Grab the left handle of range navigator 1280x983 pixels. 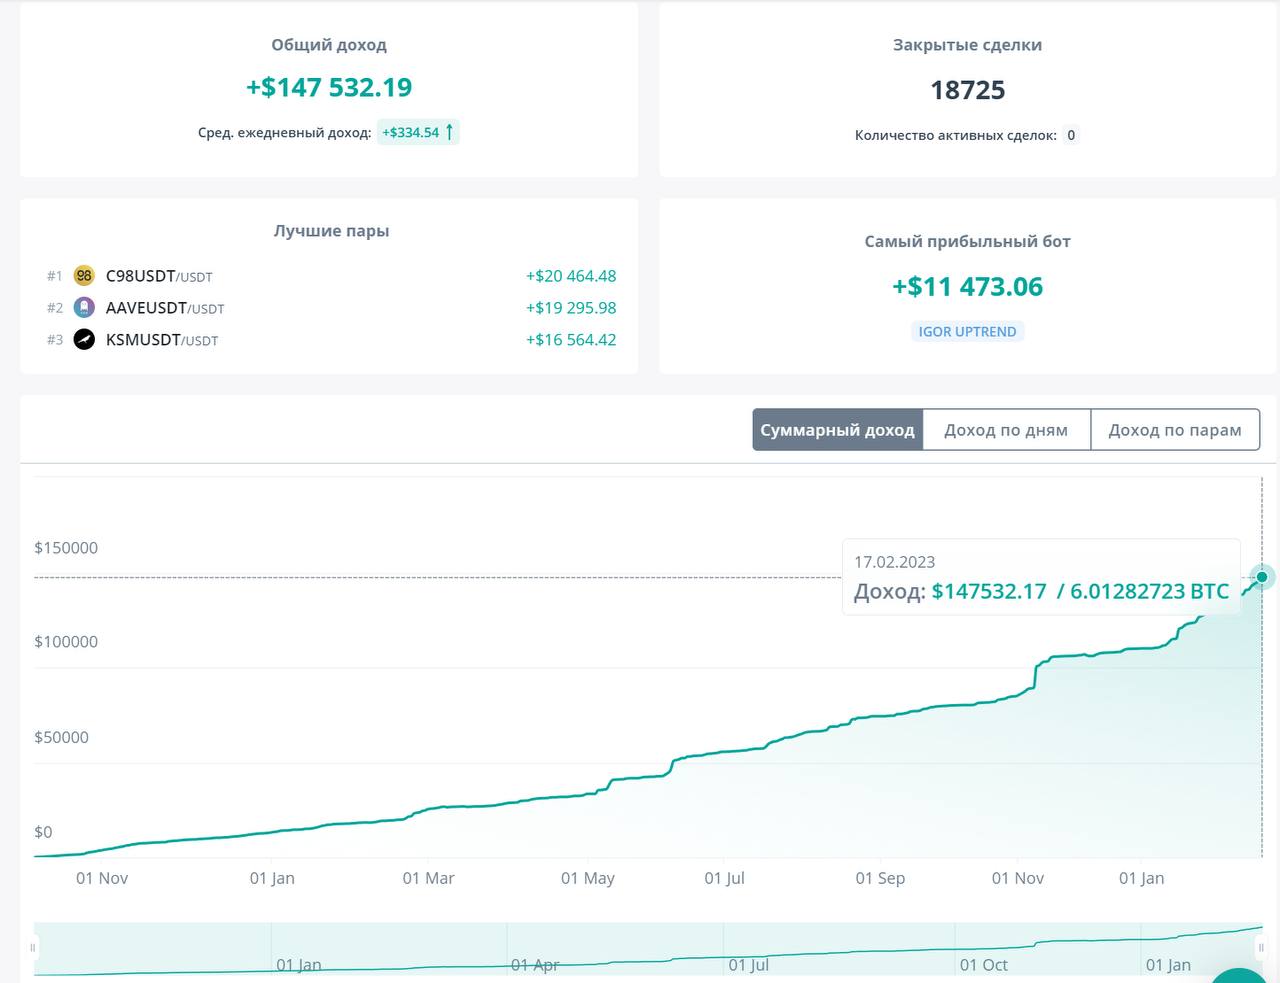pyautogui.click(x=33, y=947)
